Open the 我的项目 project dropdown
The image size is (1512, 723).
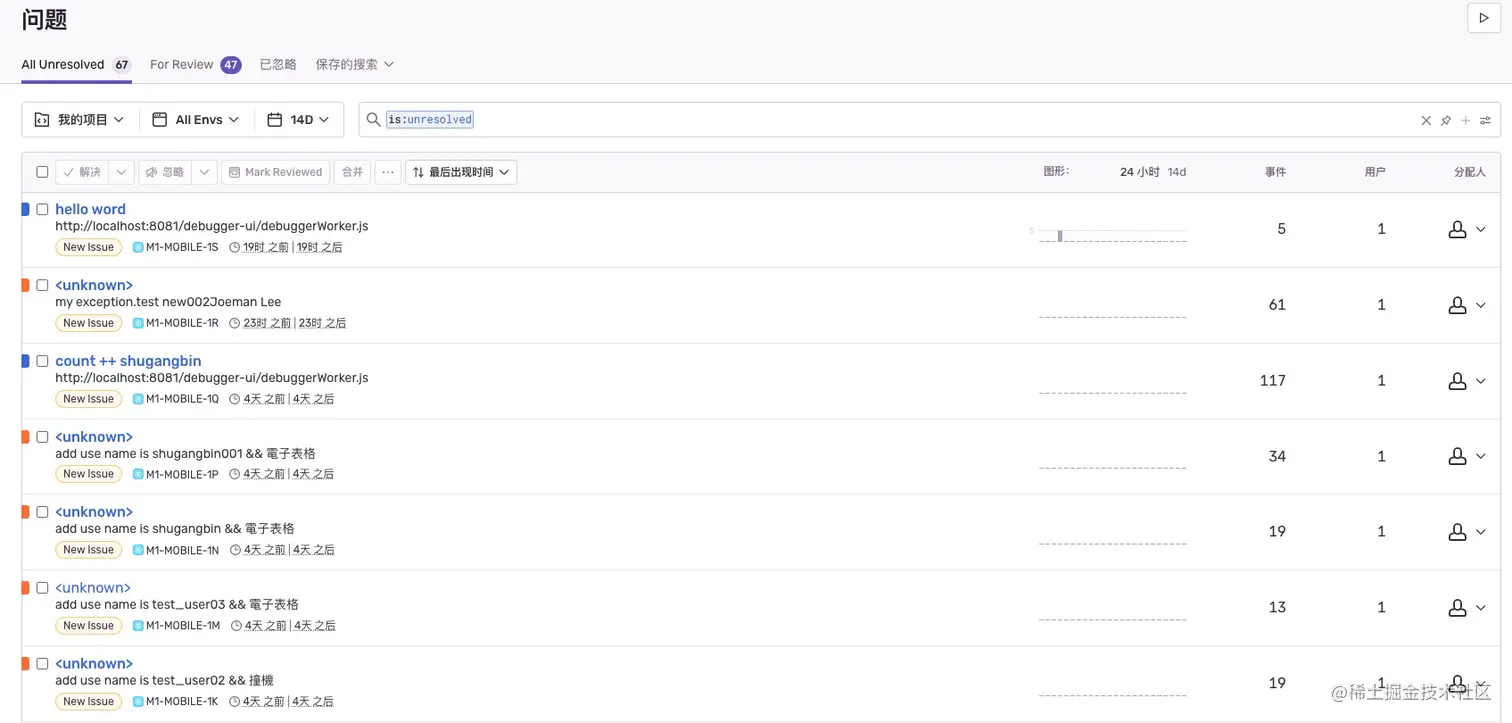(80, 120)
